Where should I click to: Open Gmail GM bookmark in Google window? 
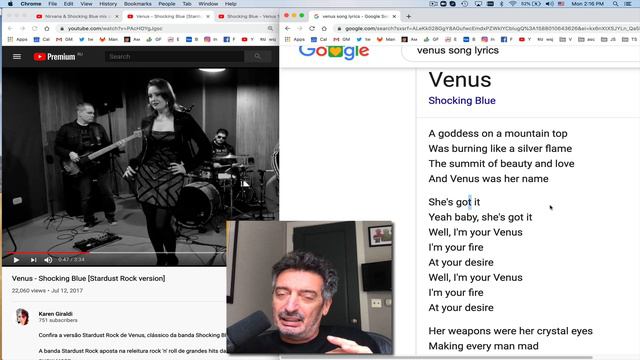(x=342, y=40)
